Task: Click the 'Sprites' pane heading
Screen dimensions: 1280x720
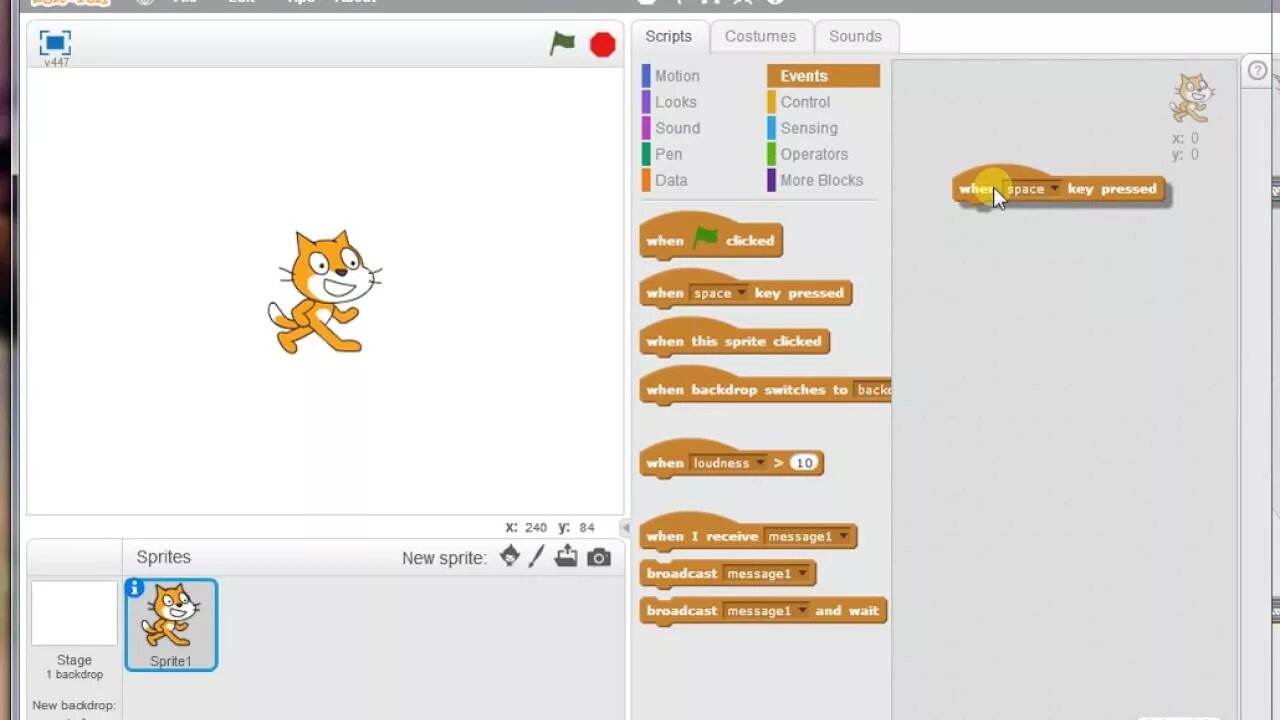Action: pyautogui.click(x=163, y=557)
